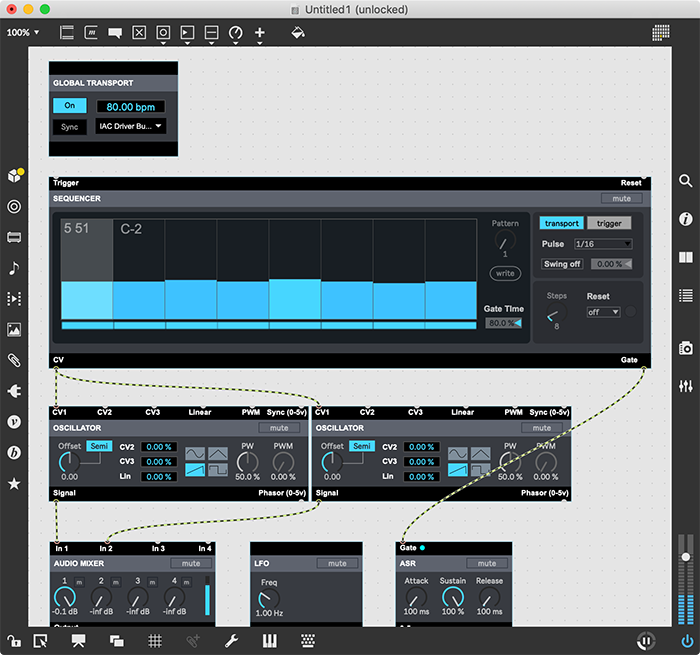The height and width of the screenshot is (655, 700).
Task: Select the trigger tab in sequencer
Action: [609, 223]
